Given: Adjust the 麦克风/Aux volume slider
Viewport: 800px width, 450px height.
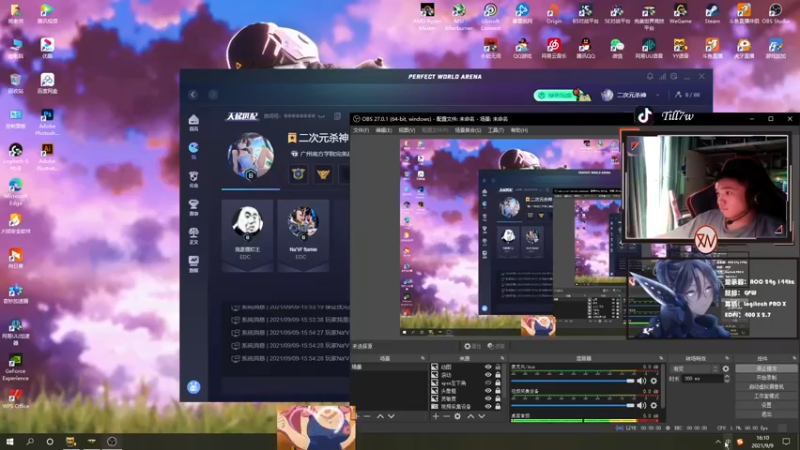Looking at the screenshot, I should tap(572, 381).
